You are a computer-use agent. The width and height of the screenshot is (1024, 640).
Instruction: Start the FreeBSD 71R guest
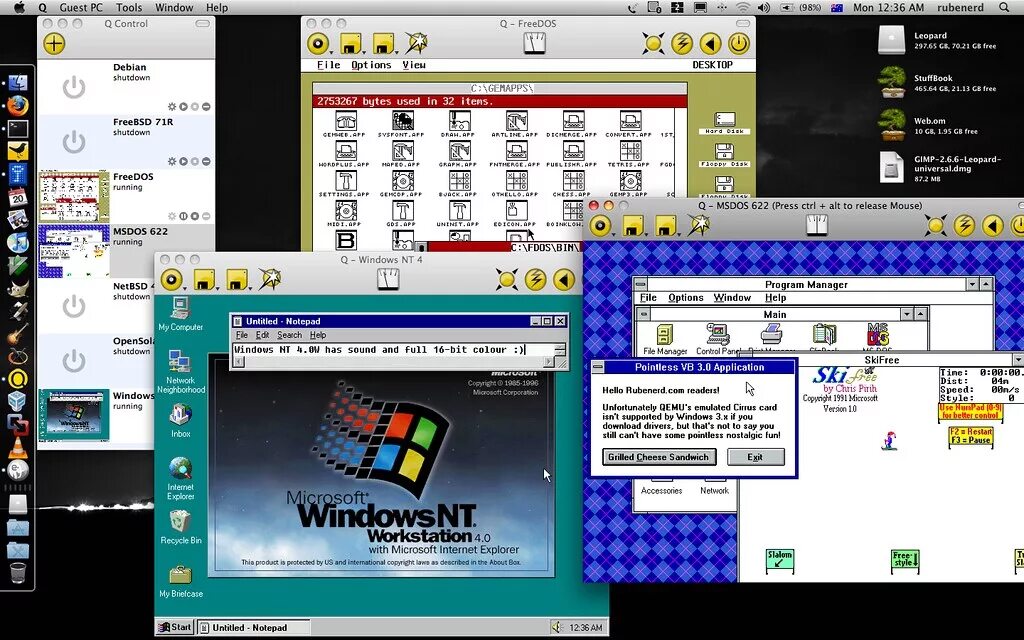point(184,161)
